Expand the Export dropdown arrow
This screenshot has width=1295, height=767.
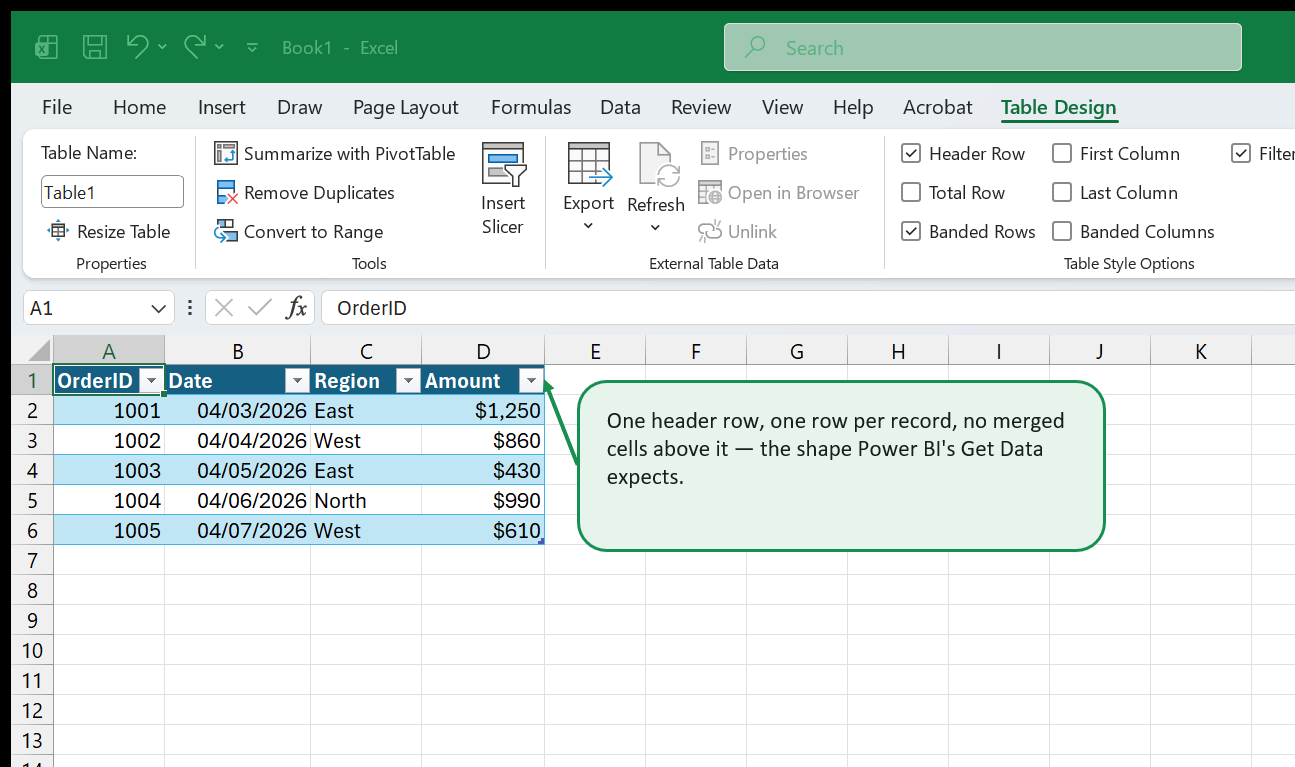point(588,226)
